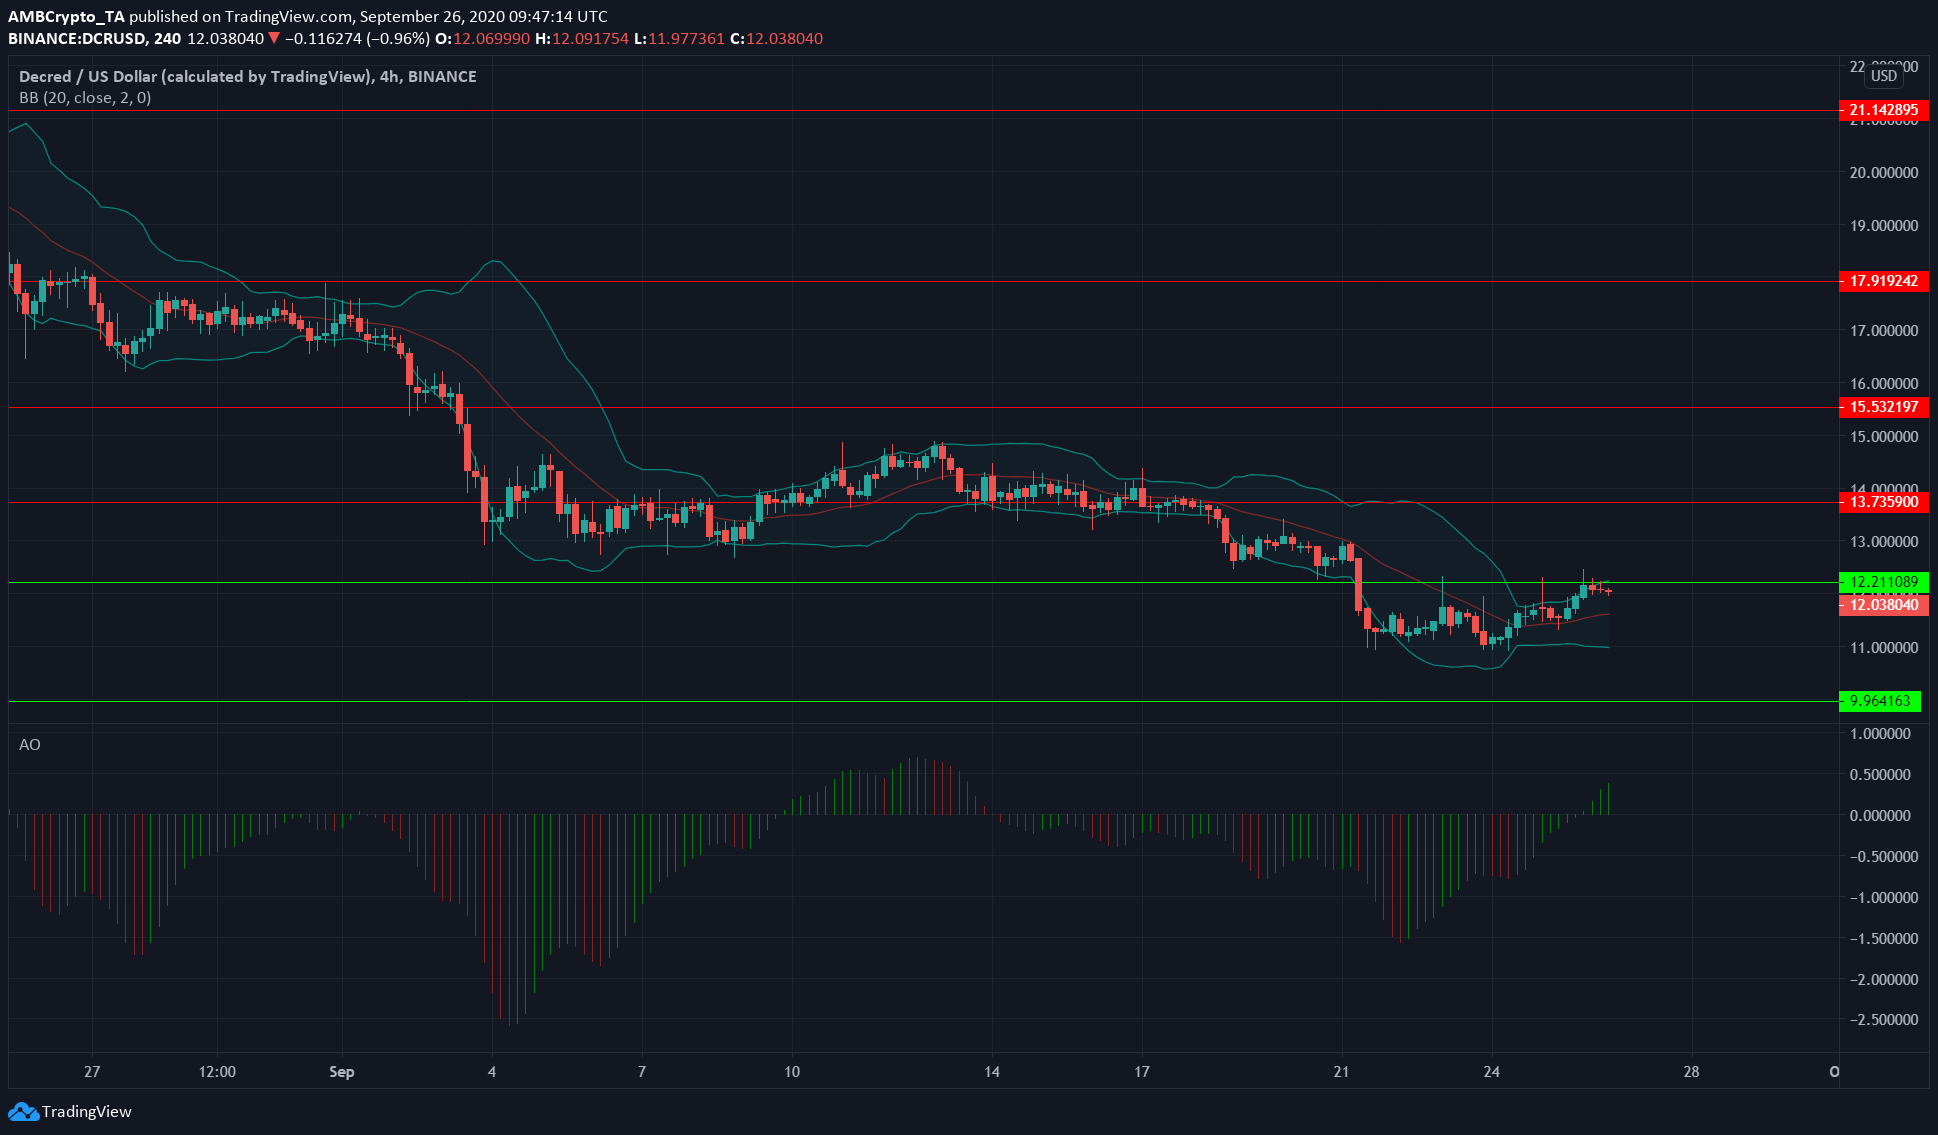Select the 15.532197 price label
The width and height of the screenshot is (1938, 1135).
(x=1883, y=407)
